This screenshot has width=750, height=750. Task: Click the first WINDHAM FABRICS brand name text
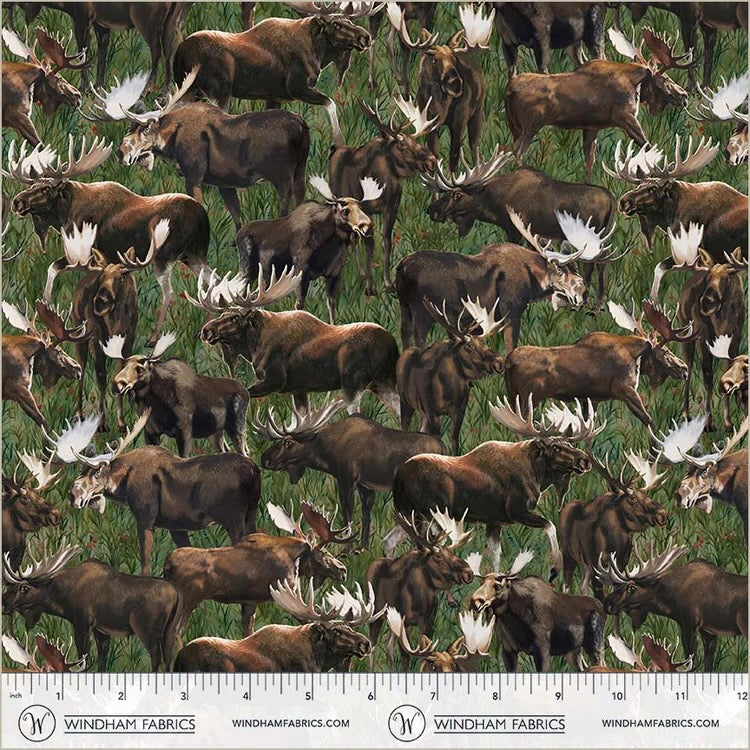pos(129,723)
